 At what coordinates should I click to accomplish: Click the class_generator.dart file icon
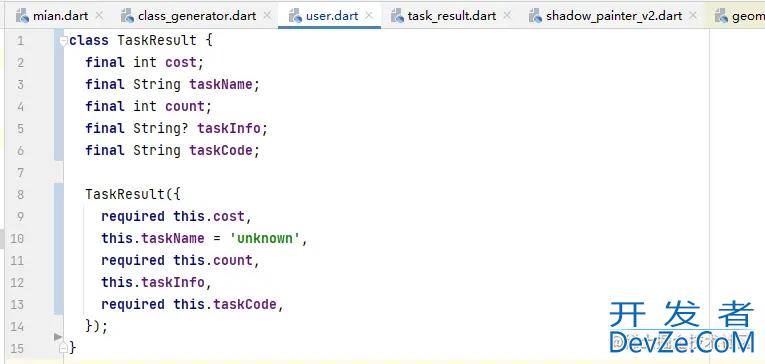[127, 16]
